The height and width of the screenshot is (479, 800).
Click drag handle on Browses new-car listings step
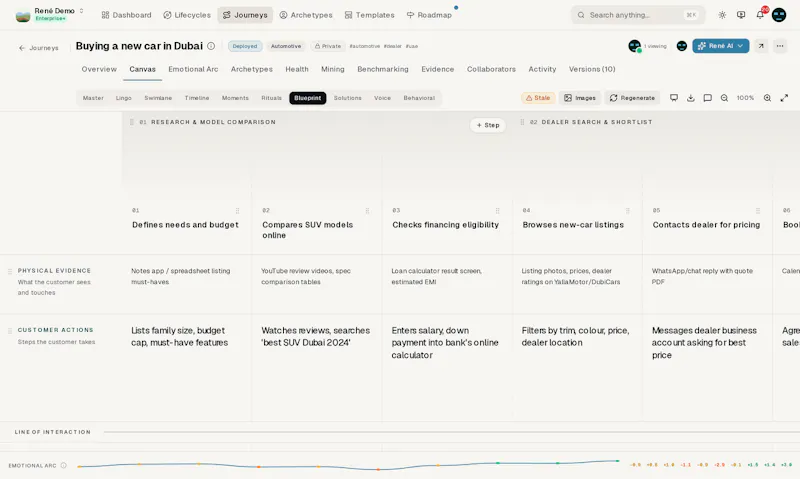(628, 211)
